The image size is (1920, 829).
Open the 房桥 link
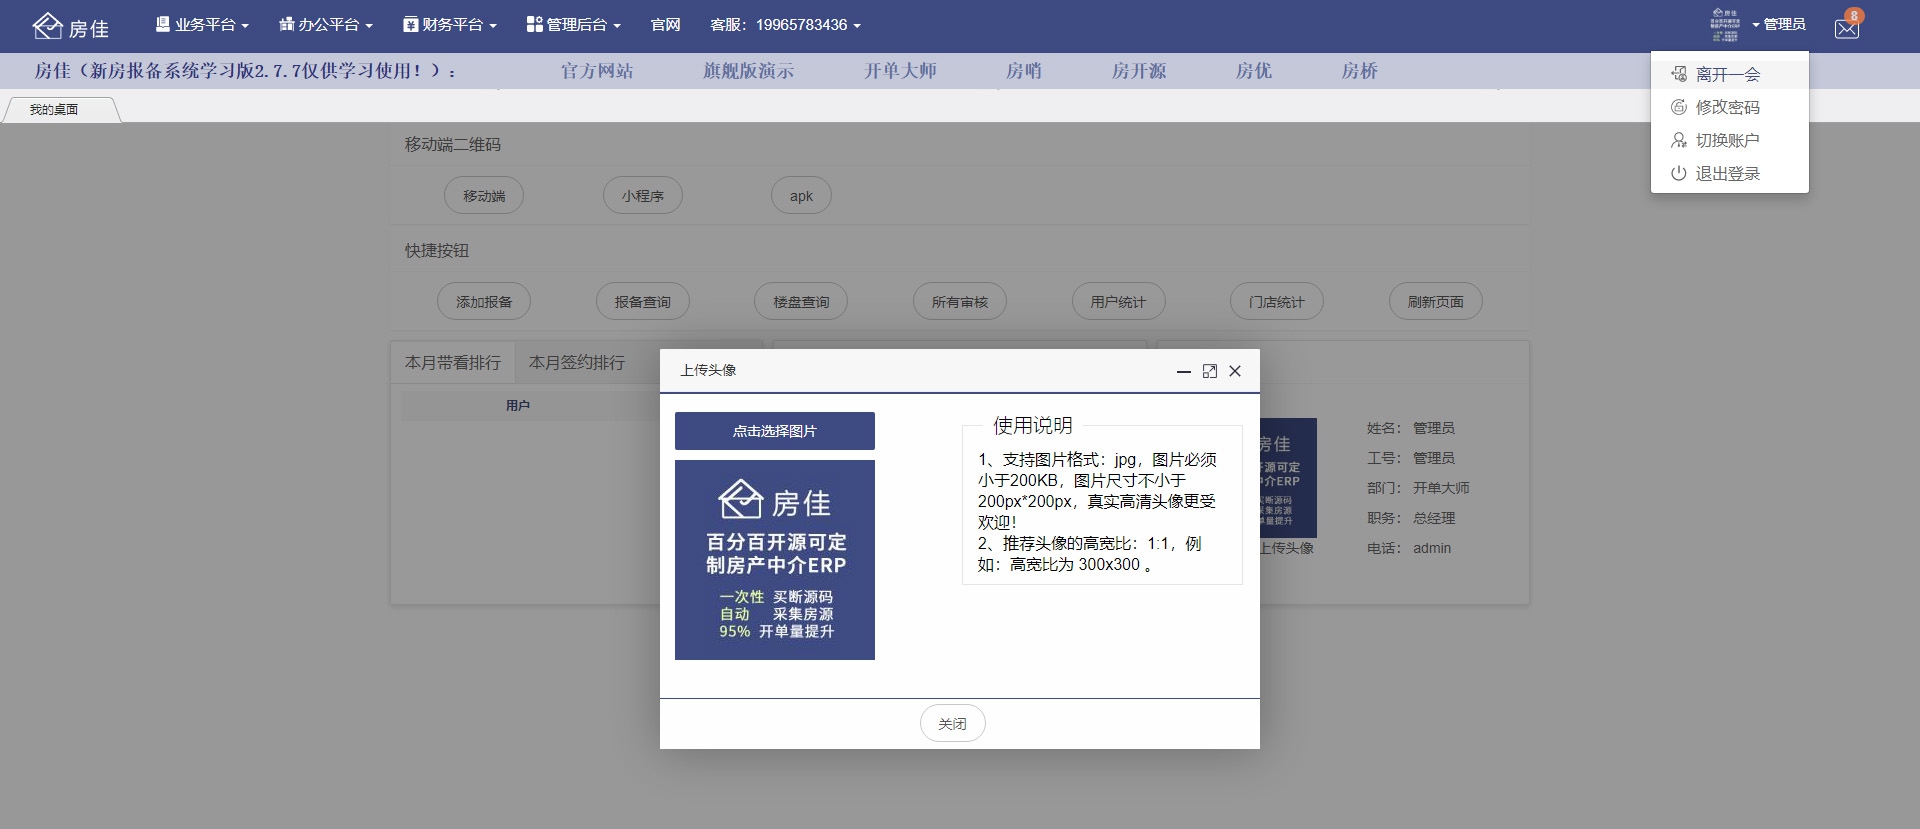[x=1359, y=71]
